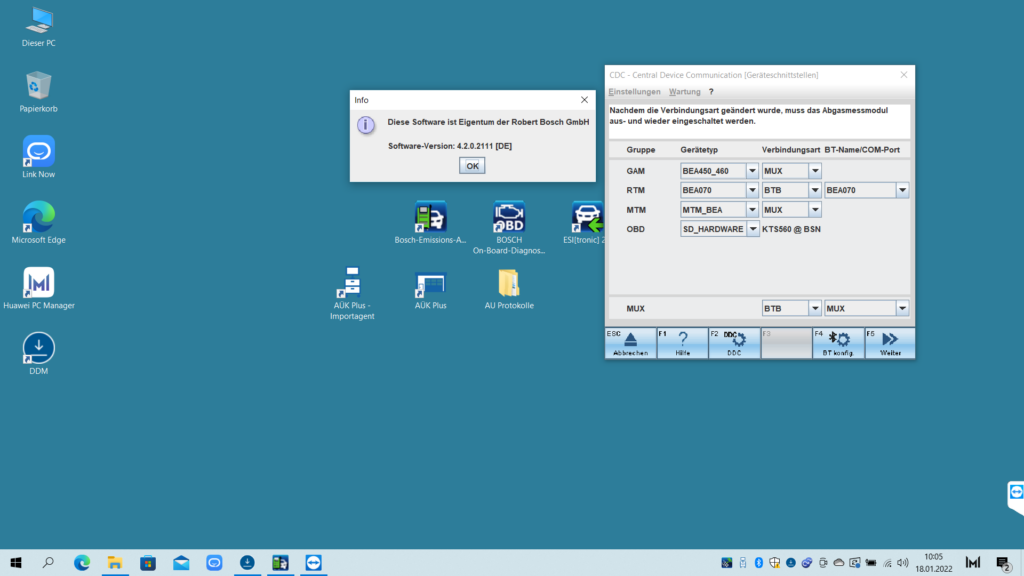Viewport: 1024px width, 576px height.
Task: Click the OneDrive cloud tray icon
Action: click(x=839, y=562)
